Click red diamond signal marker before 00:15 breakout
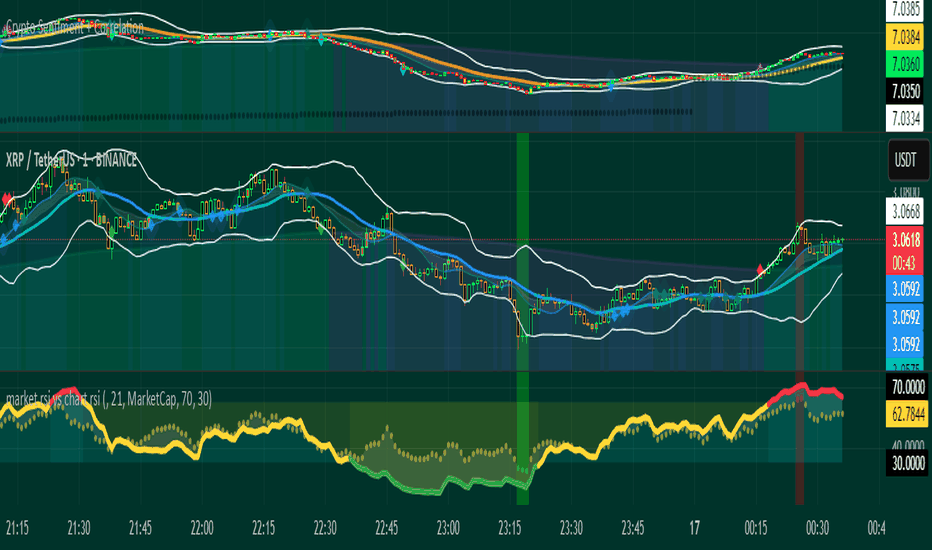The image size is (932, 550). (760, 270)
